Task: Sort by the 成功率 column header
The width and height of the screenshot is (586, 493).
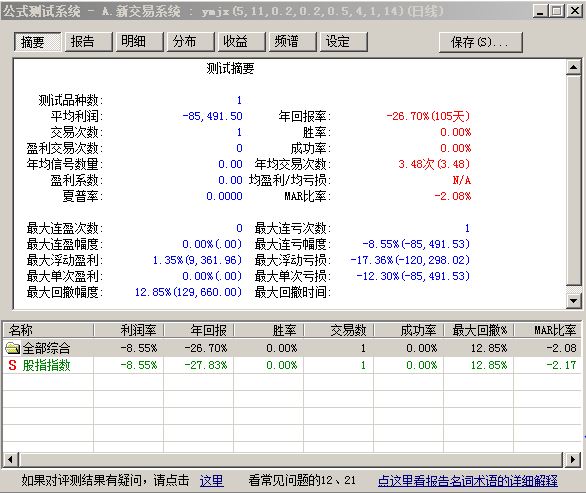Action: pyautogui.click(x=409, y=330)
